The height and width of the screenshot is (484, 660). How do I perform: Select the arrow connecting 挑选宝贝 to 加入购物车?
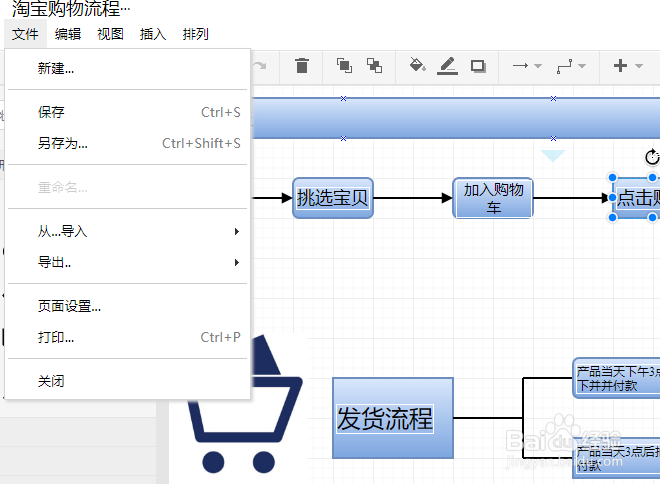coord(413,198)
